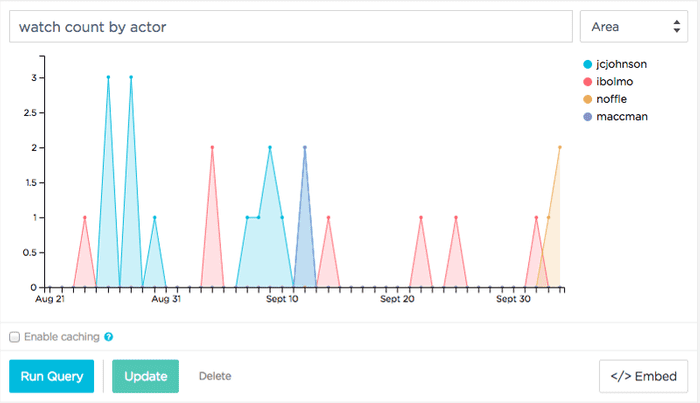
Task: Click the Sept 20 axis label
Action: [x=397, y=299]
